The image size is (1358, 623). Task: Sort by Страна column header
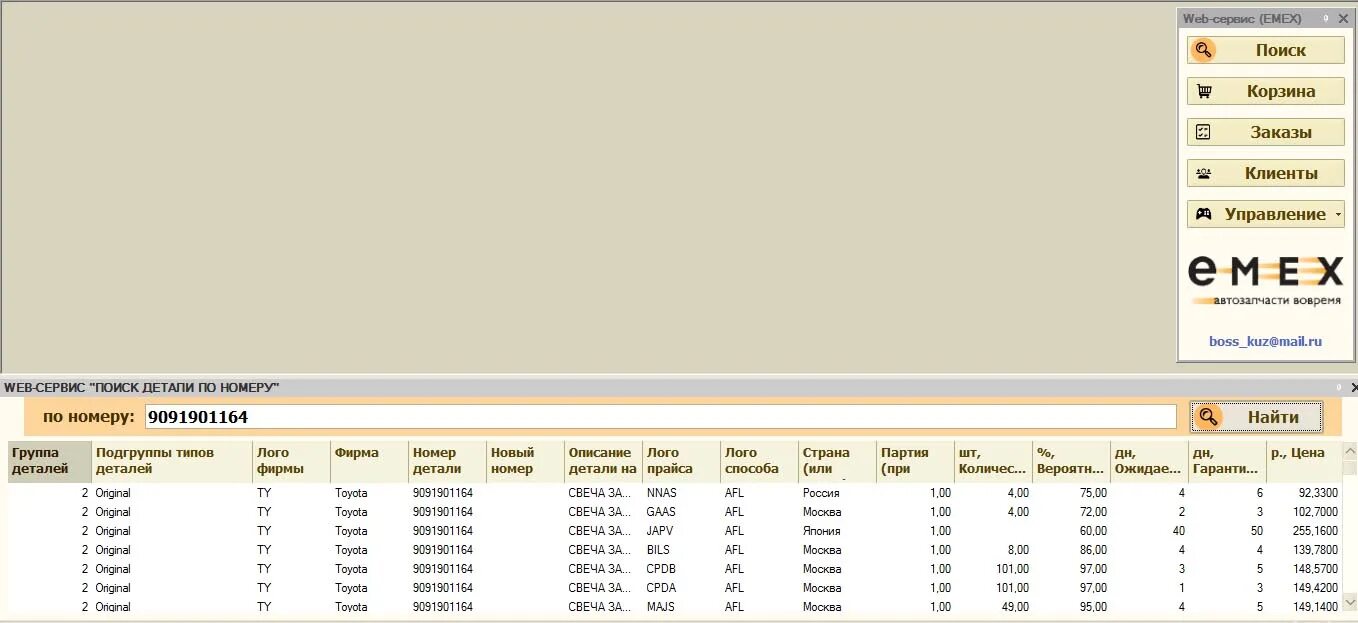[x=837, y=461]
